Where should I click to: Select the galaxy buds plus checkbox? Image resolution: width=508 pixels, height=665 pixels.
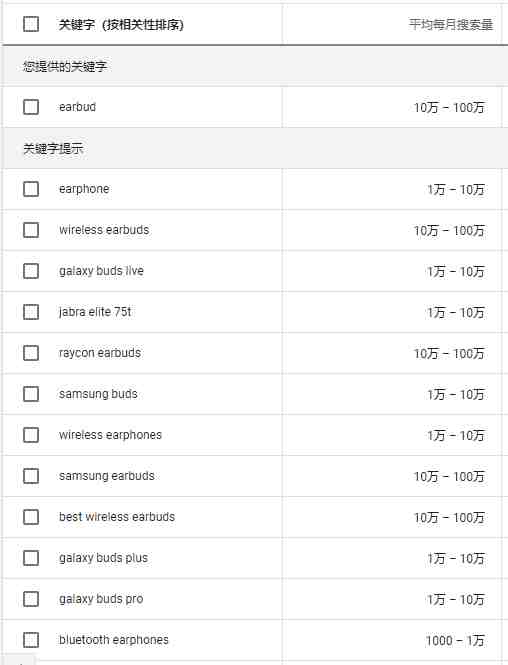[31, 558]
